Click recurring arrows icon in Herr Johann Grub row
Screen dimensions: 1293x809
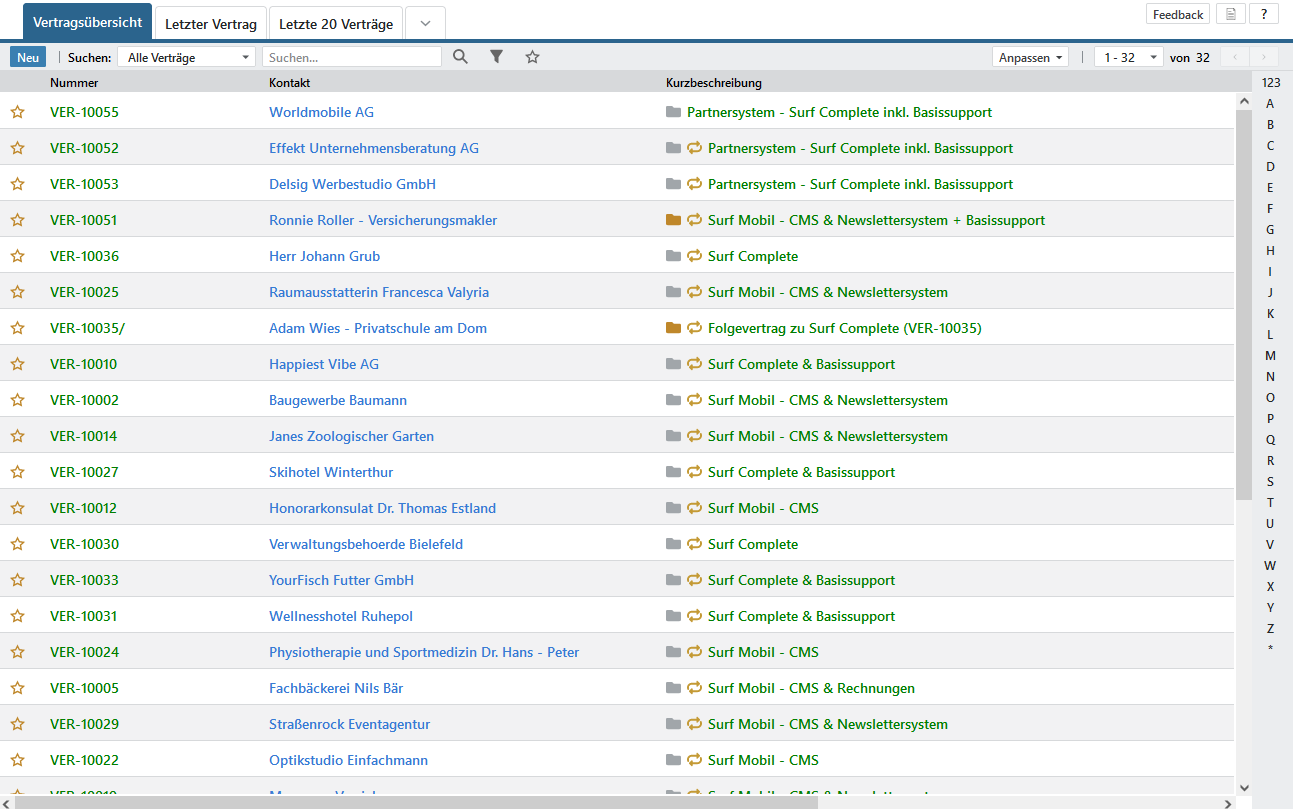click(694, 256)
